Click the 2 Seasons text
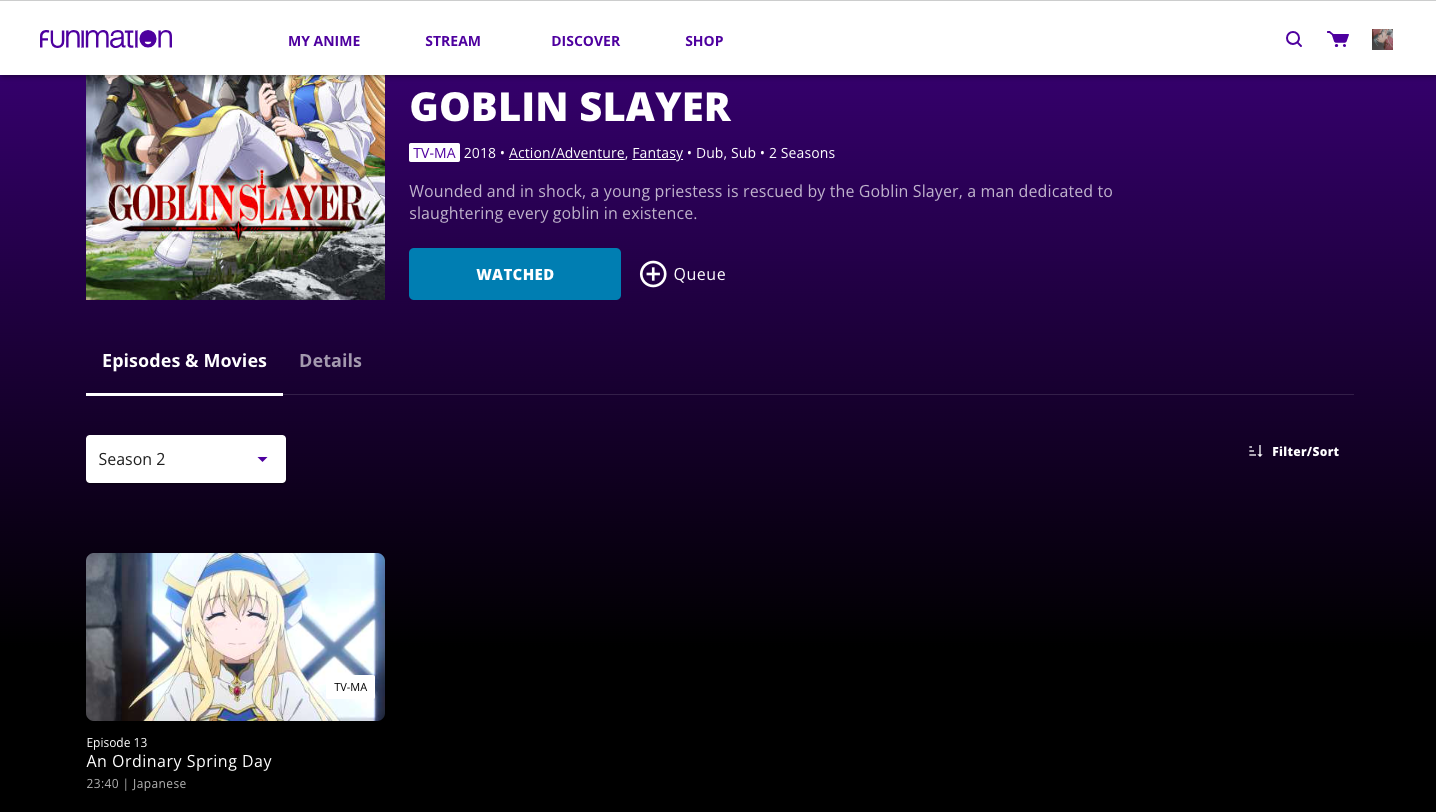Image resolution: width=1436 pixels, height=812 pixels. coord(802,153)
